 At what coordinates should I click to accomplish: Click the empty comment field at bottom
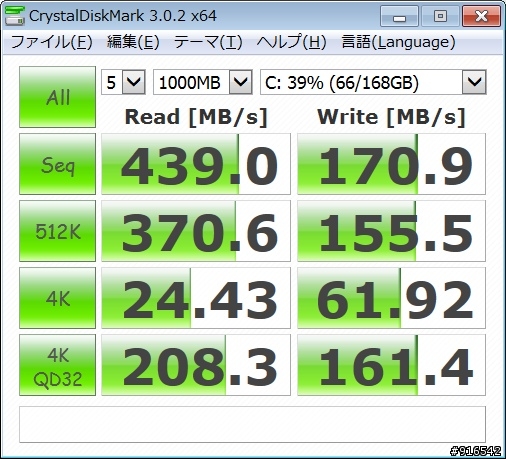[x=252, y=424]
